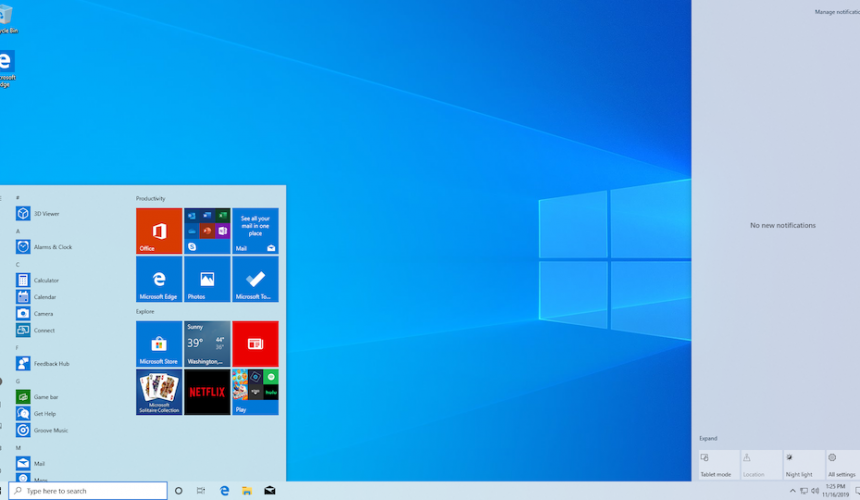Open the Microsoft Store tile

[159, 344]
